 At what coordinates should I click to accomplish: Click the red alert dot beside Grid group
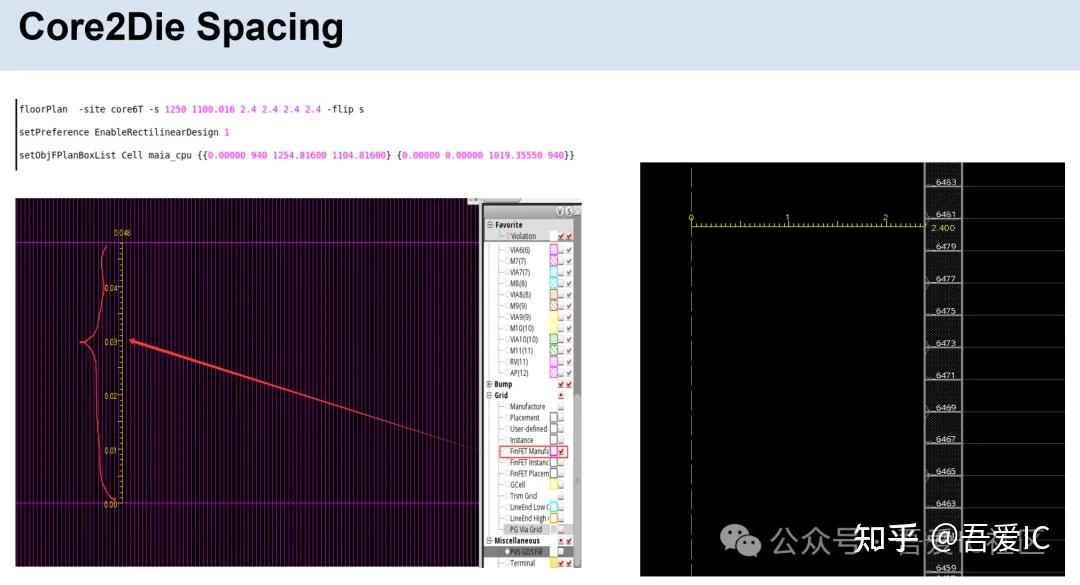559,394
